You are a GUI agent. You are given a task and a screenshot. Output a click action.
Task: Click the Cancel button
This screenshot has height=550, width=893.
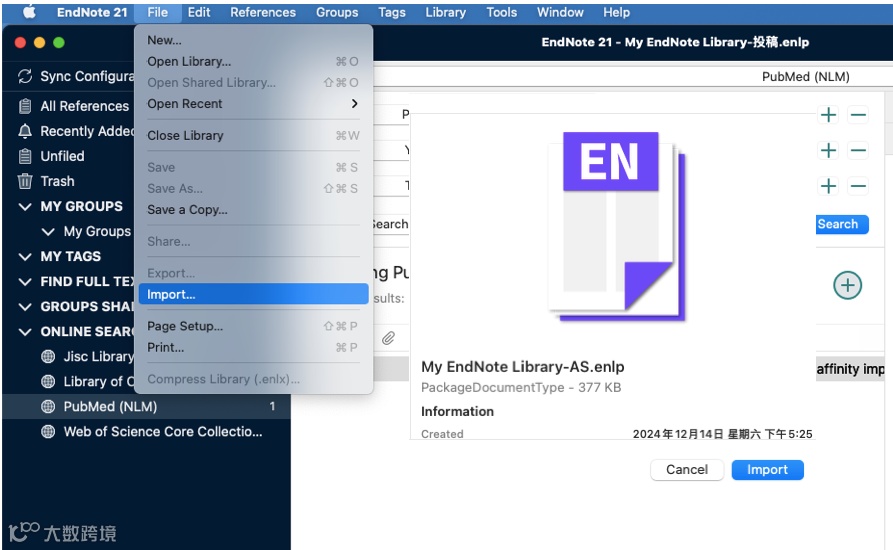687,470
